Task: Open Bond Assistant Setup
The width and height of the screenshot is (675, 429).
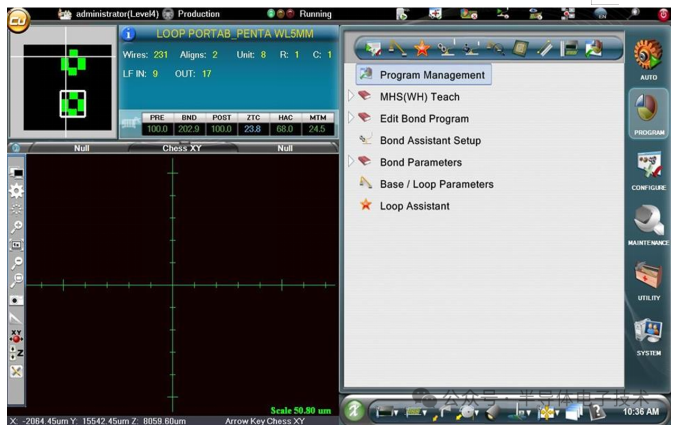Action: (429, 141)
